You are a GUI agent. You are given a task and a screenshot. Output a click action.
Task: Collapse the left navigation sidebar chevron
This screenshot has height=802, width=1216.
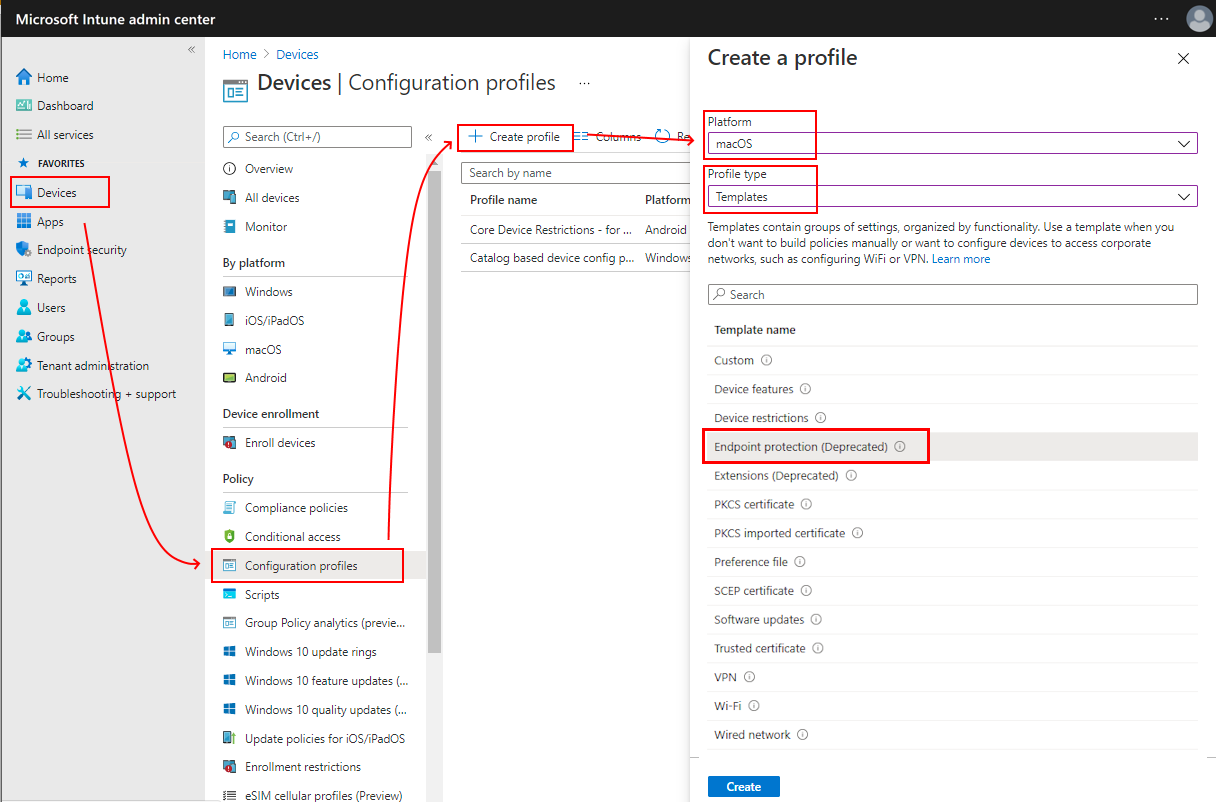click(x=192, y=50)
